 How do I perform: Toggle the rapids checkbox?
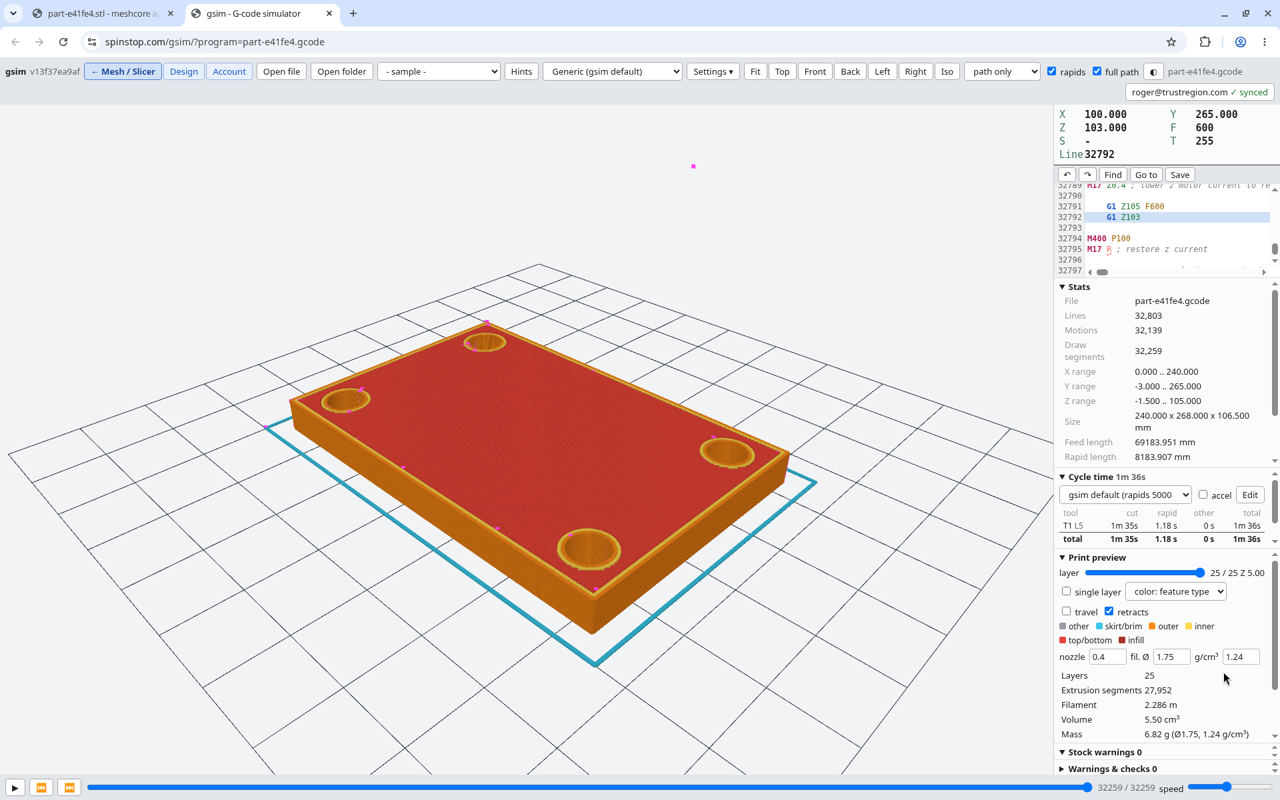1052,72
